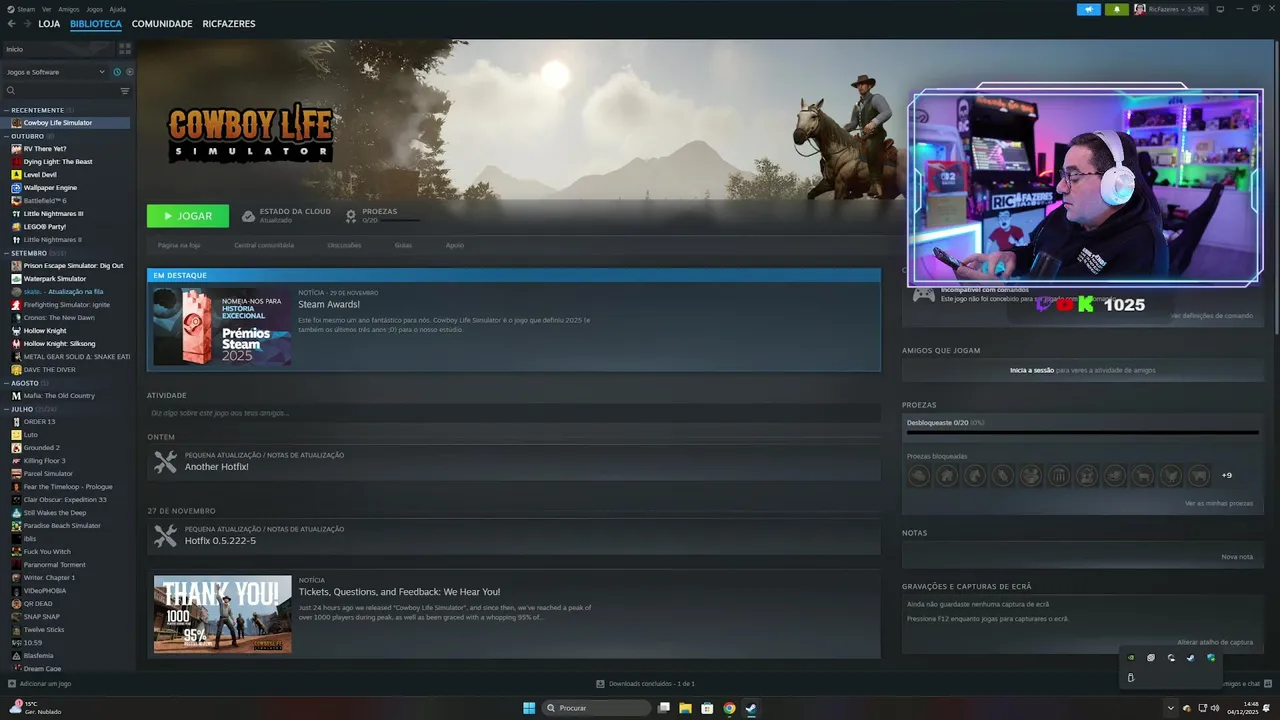Open the Ver menu
The height and width of the screenshot is (720, 1280).
(47, 9)
